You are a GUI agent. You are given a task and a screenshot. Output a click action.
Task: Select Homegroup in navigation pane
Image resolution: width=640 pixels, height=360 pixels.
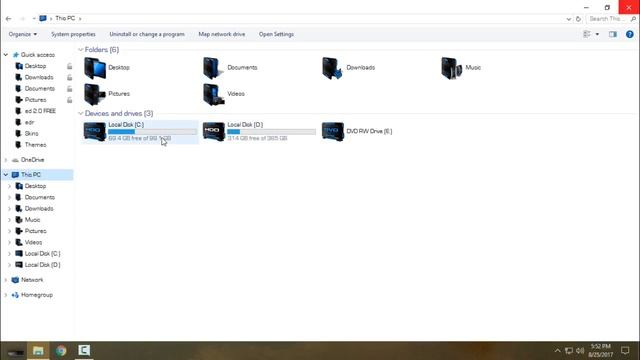click(x=37, y=295)
